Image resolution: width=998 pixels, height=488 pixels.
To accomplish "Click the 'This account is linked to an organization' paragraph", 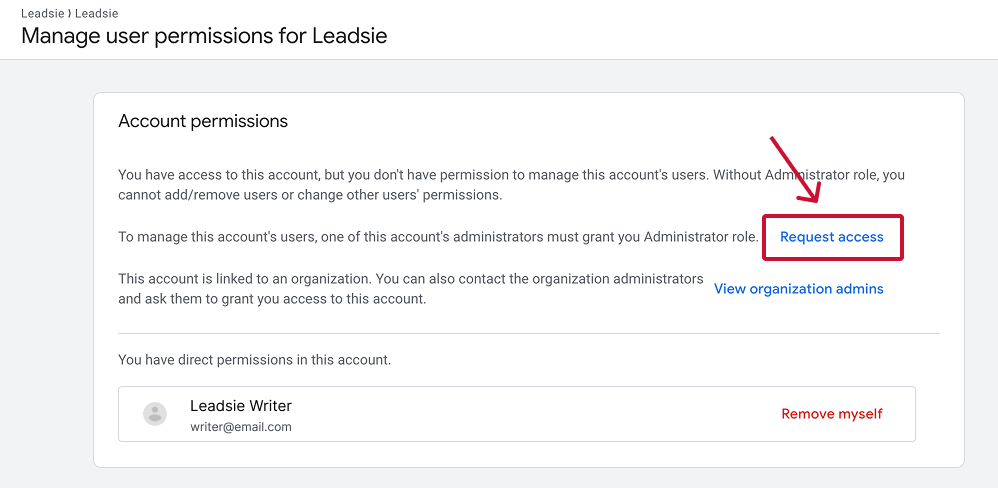I will [411, 289].
